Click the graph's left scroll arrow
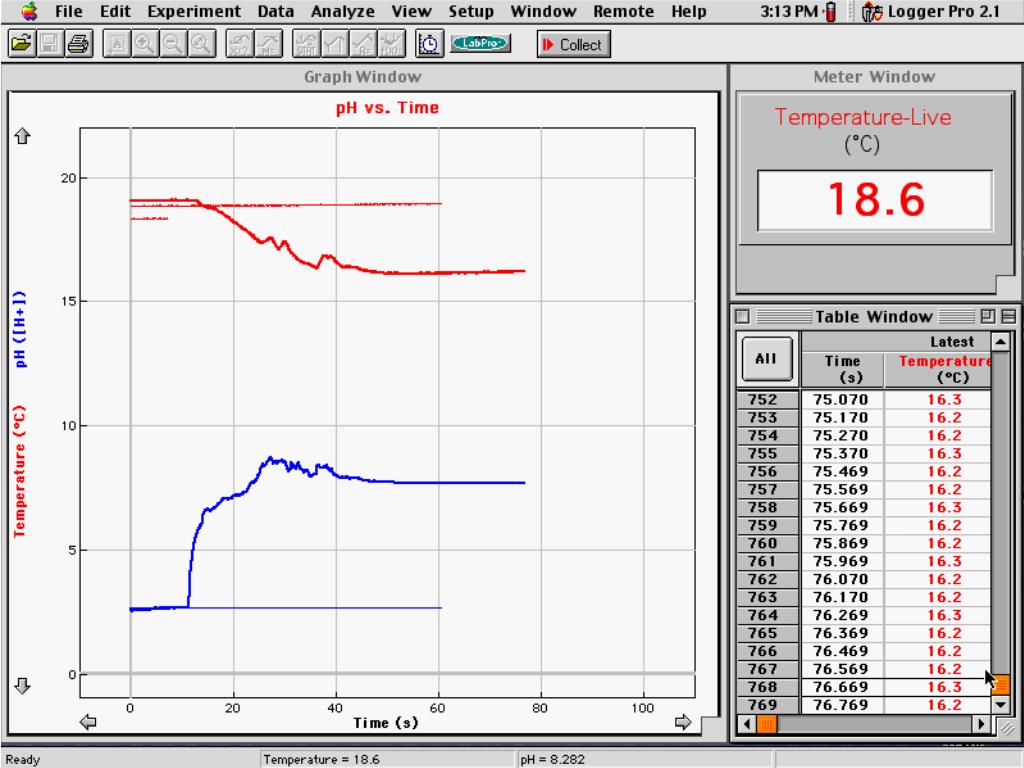Image resolution: width=1024 pixels, height=768 pixels. (88, 722)
